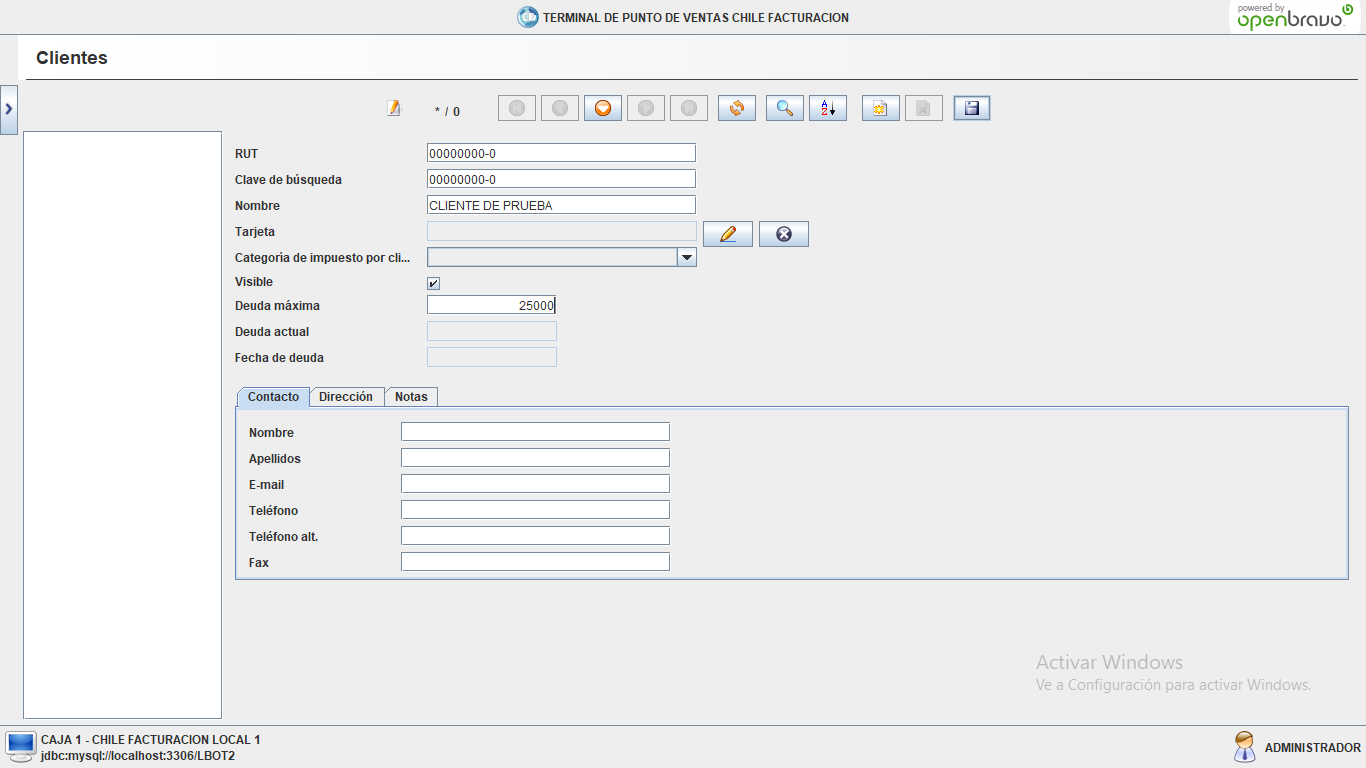Go to the previous record

point(560,108)
